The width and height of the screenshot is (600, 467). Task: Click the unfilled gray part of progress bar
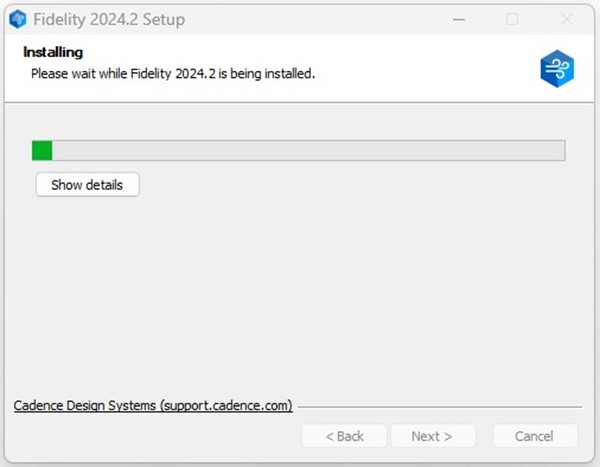tap(308, 150)
